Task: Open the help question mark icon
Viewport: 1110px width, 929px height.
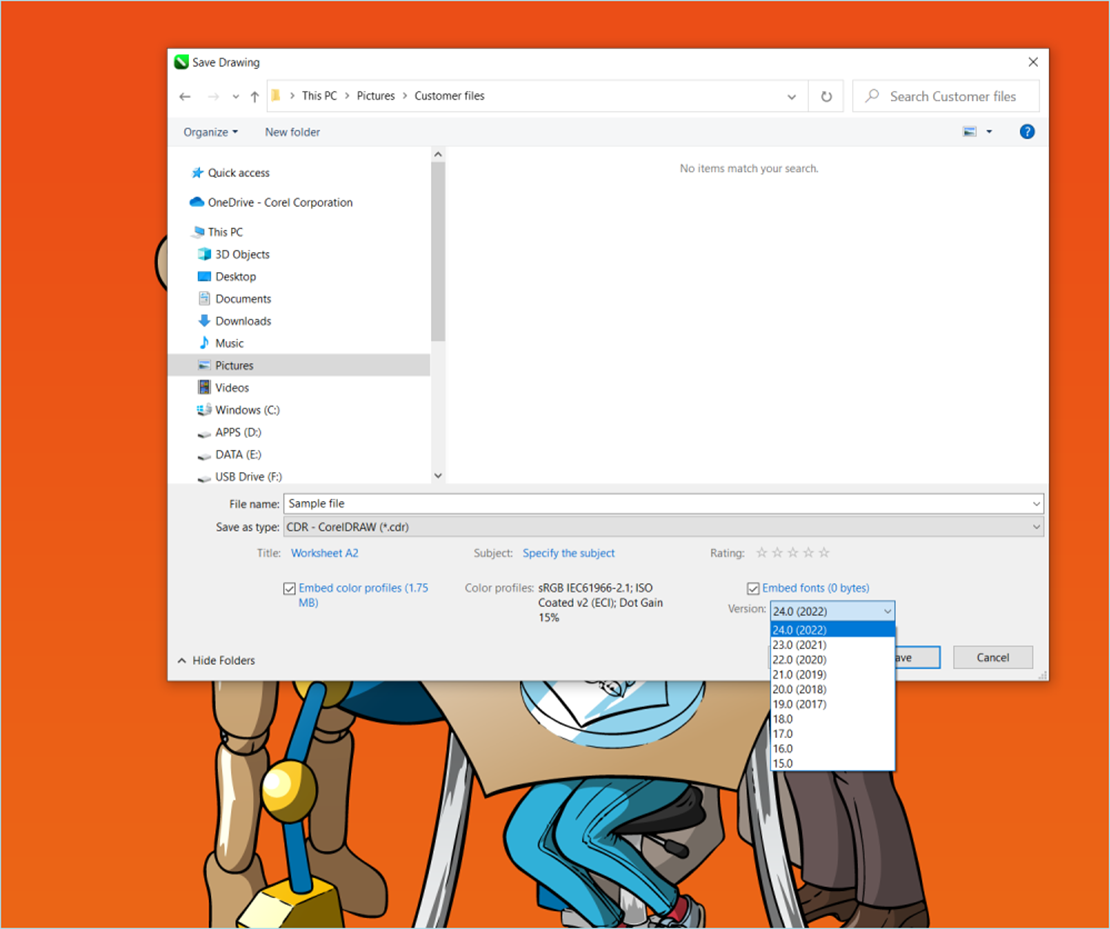Action: point(1026,132)
